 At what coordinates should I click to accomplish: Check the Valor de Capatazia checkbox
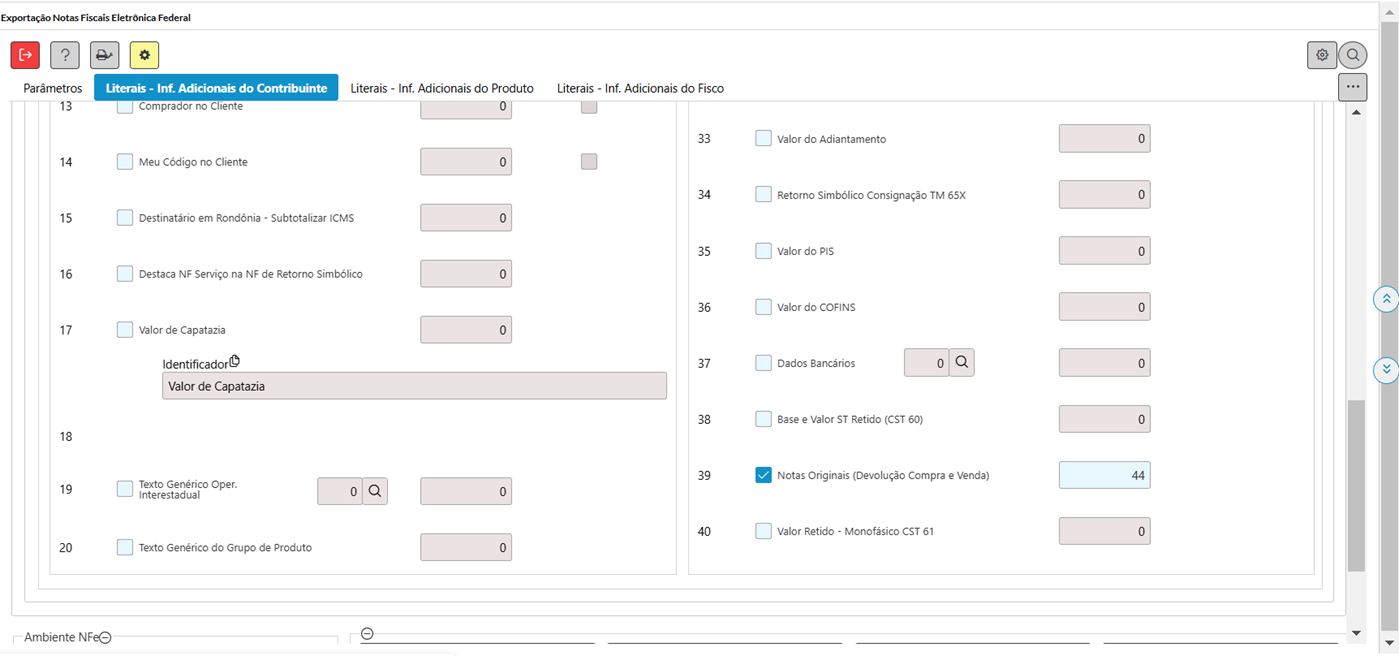tap(125, 329)
